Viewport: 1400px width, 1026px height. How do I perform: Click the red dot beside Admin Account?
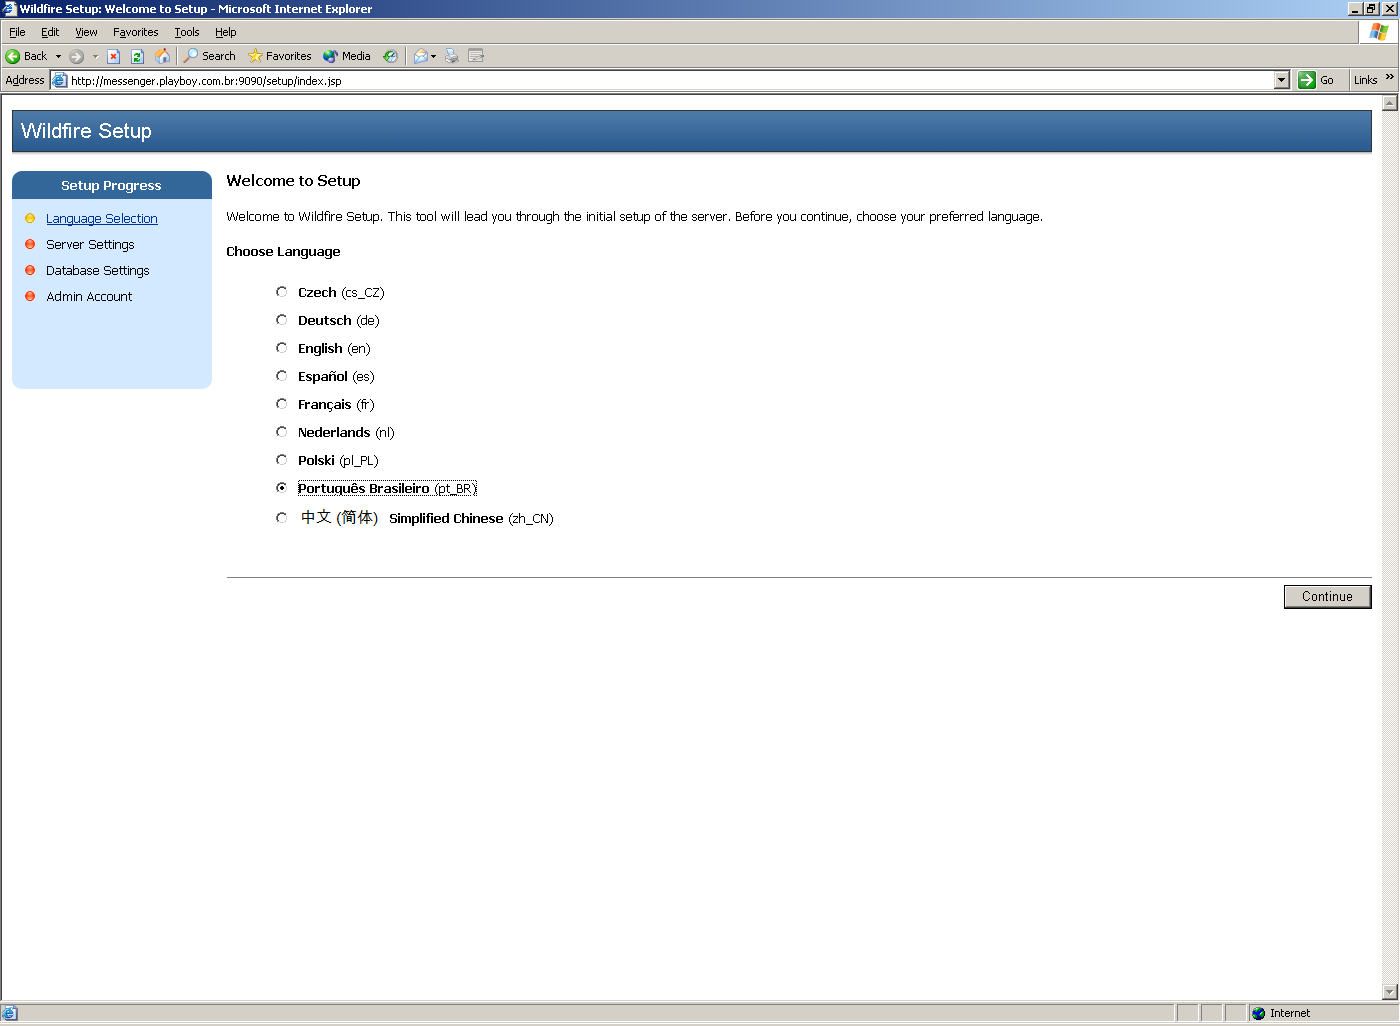click(30, 296)
